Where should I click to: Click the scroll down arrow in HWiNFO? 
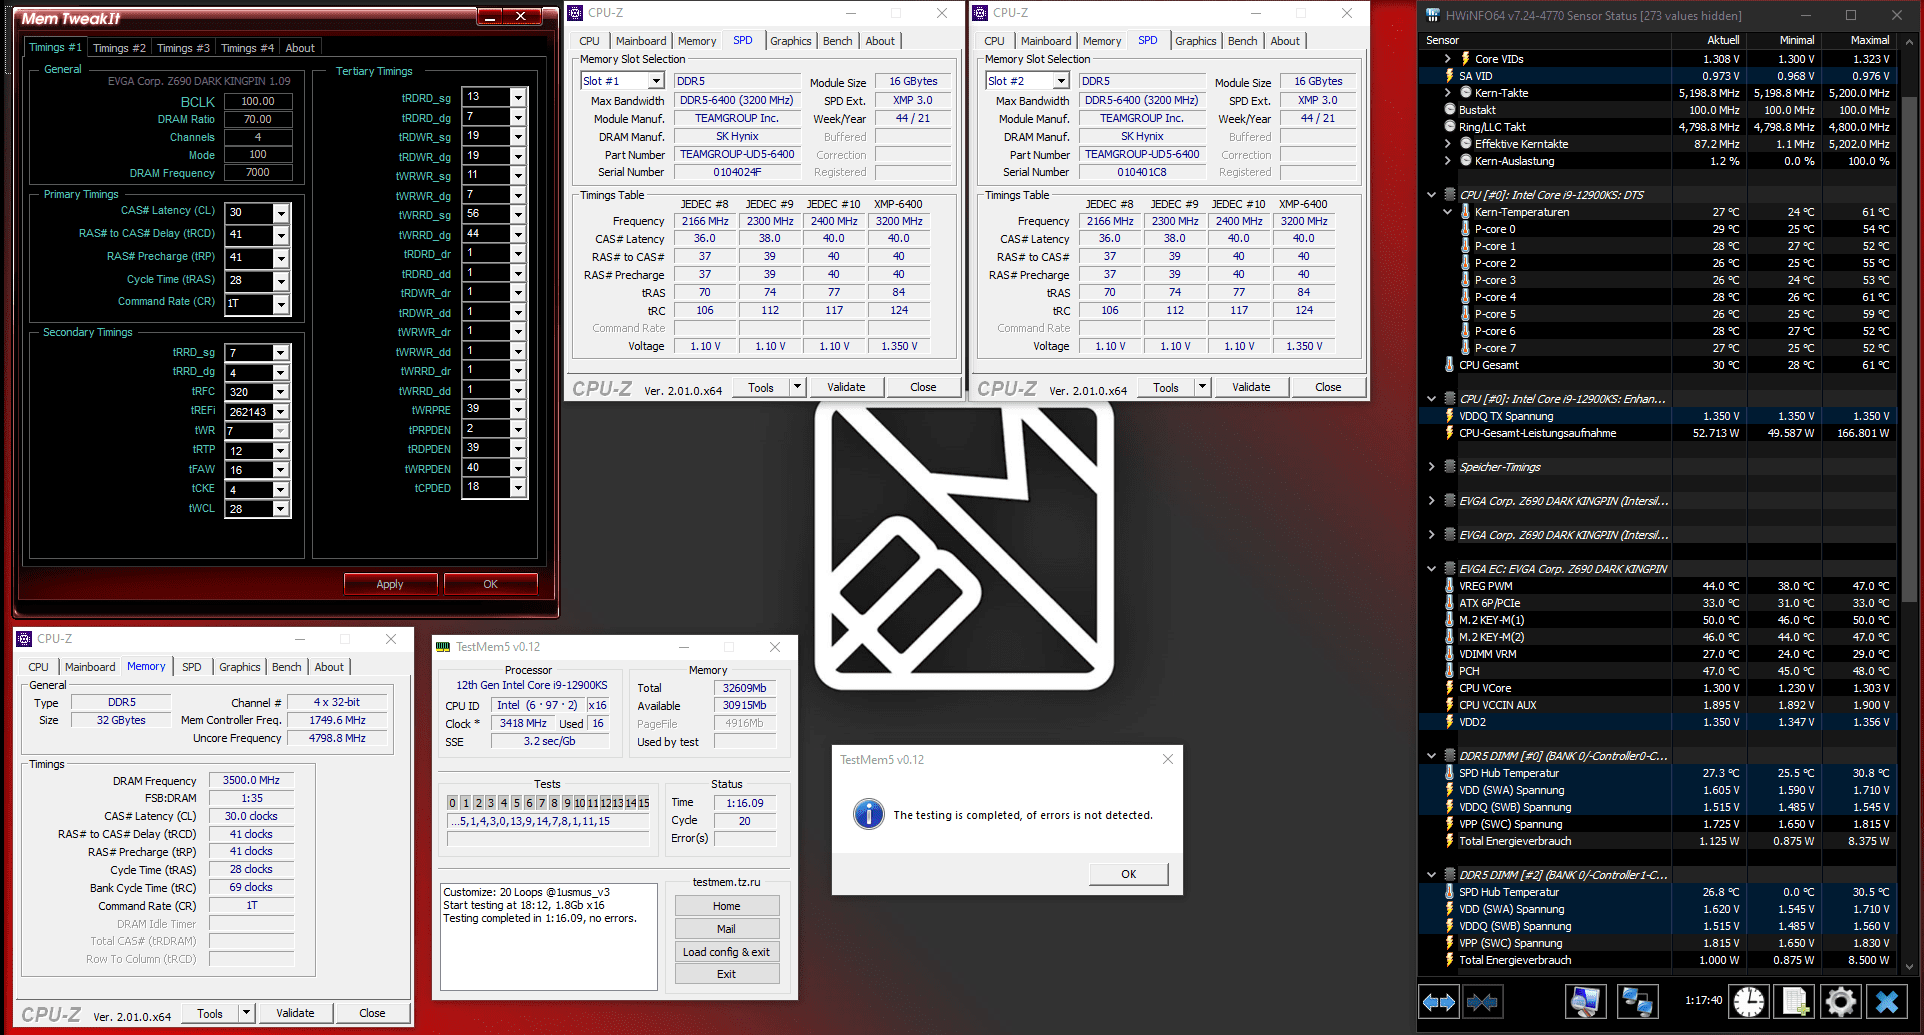pos(1908,966)
